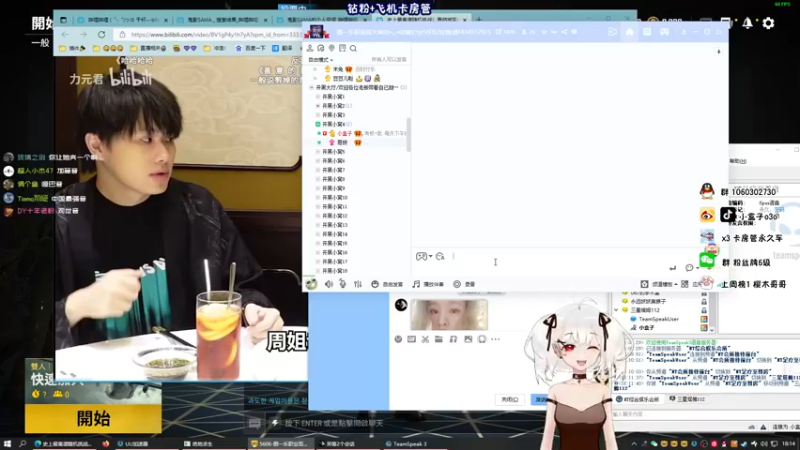800x450 pixels.
Task: Expand the 开黑小窝1 channel
Action: [x=318, y=96]
